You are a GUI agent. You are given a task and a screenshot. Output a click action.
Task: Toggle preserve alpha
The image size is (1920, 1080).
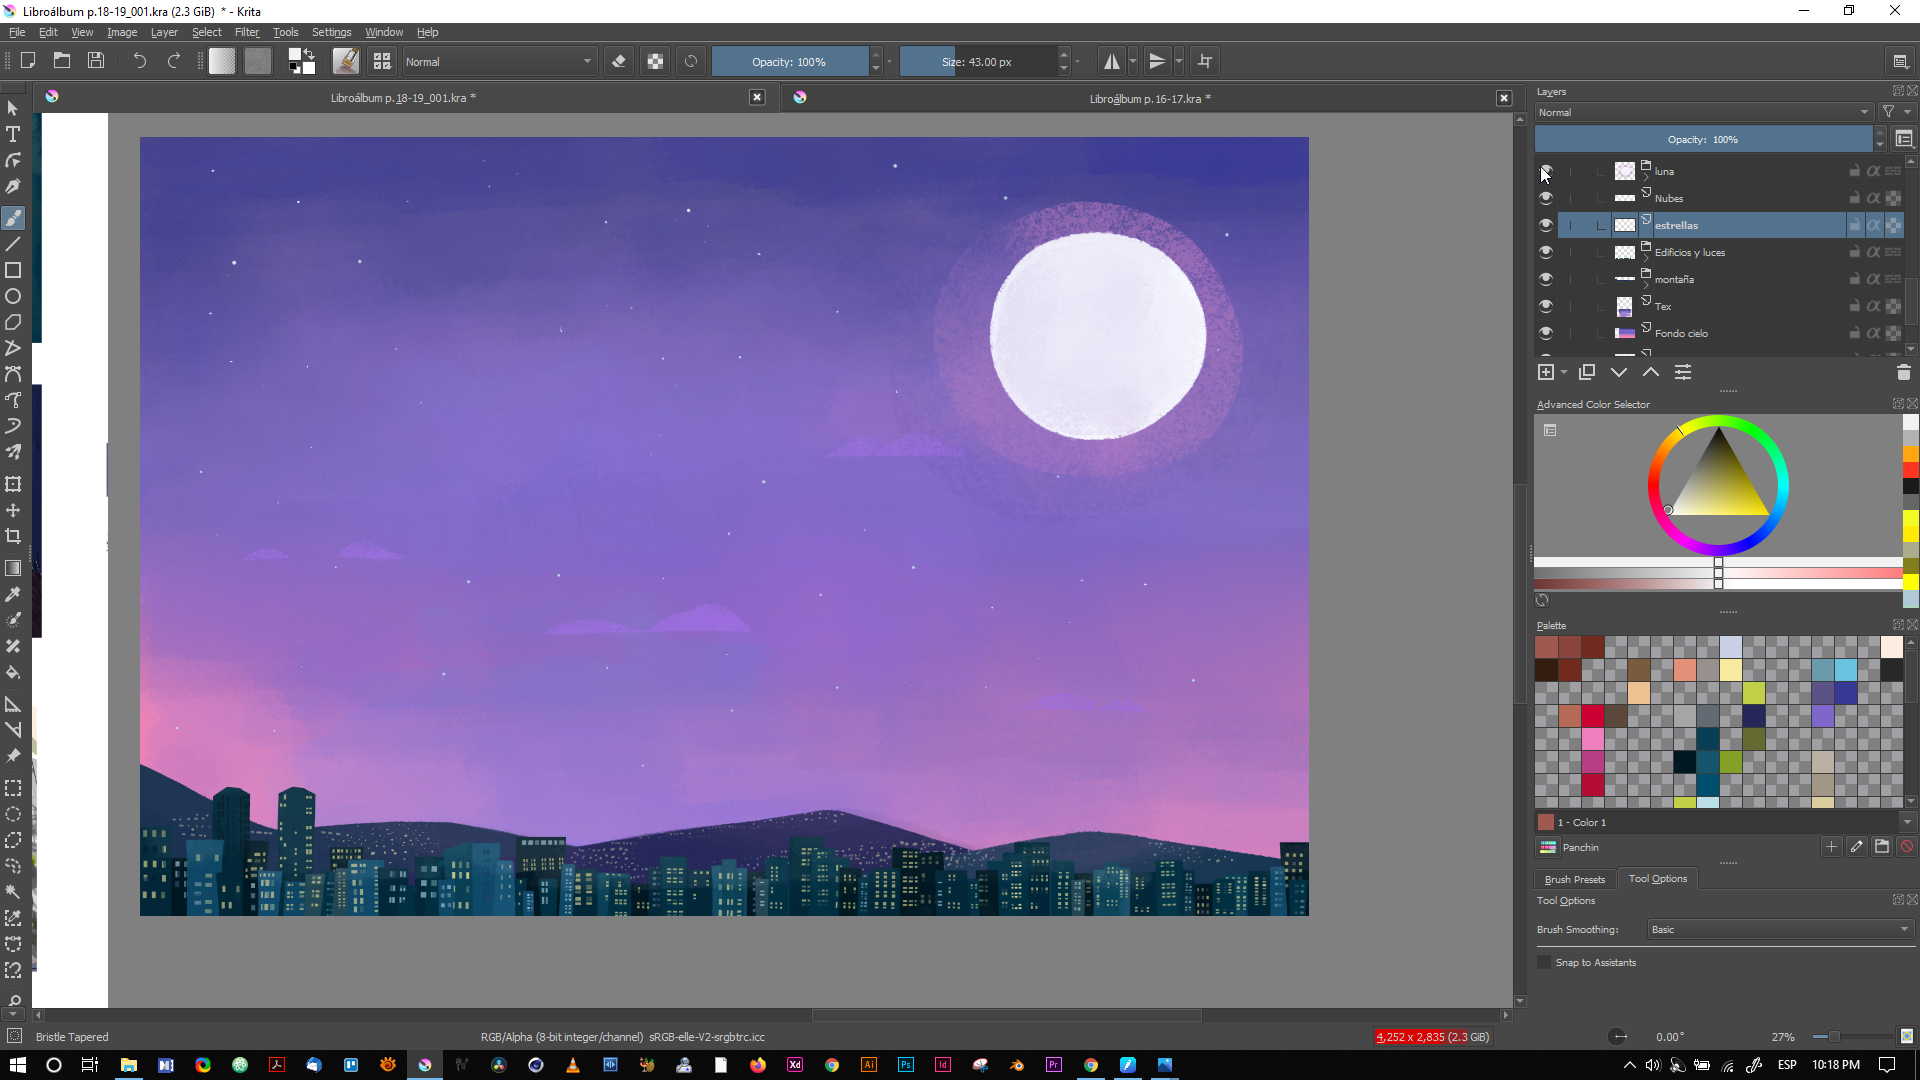(x=655, y=61)
